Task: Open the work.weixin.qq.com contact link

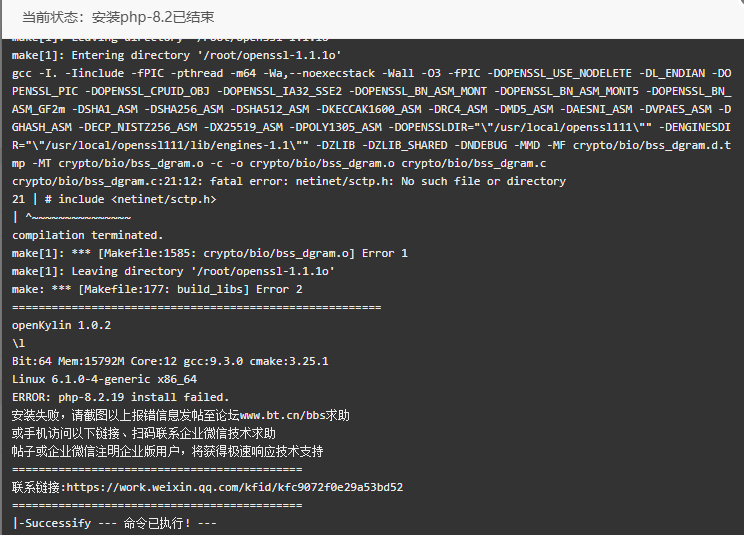Action: pyautogui.click(x=235, y=487)
